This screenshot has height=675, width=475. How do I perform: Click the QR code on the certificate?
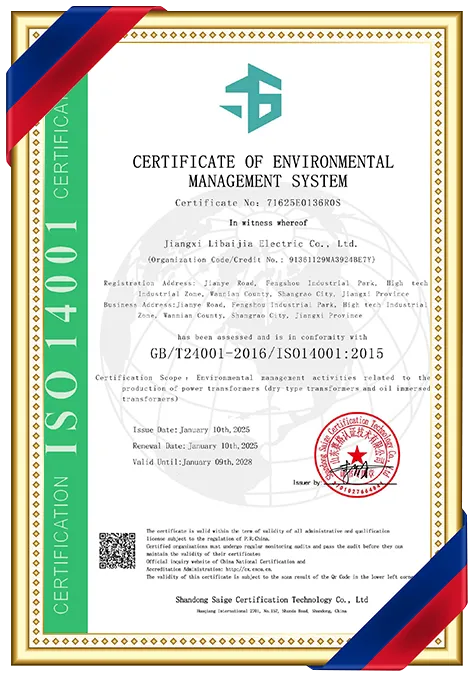(117, 551)
